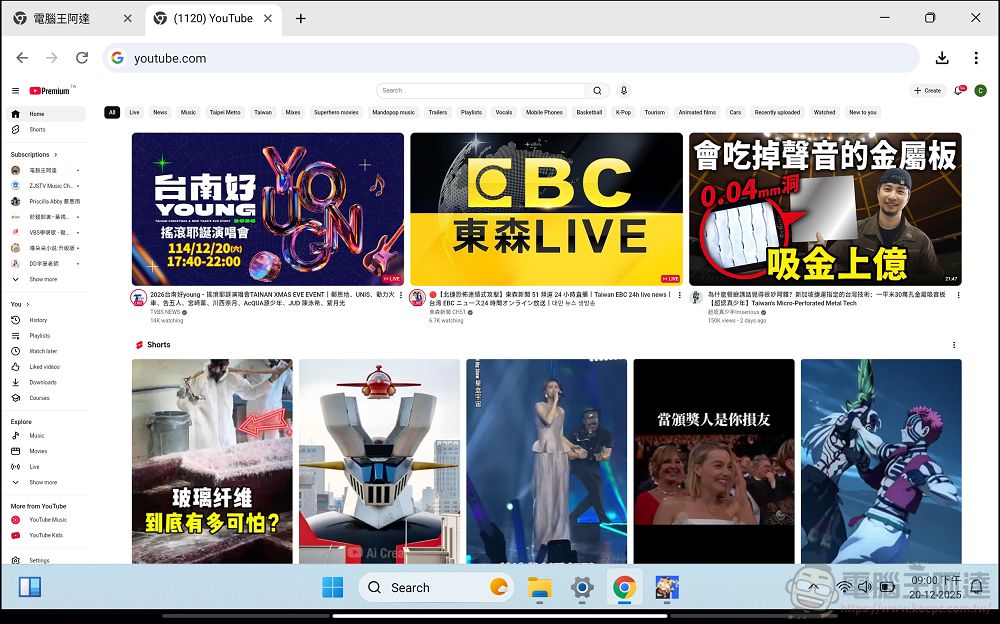
Task: Toggle the Live filter chip
Action: pyautogui.click(x=135, y=112)
